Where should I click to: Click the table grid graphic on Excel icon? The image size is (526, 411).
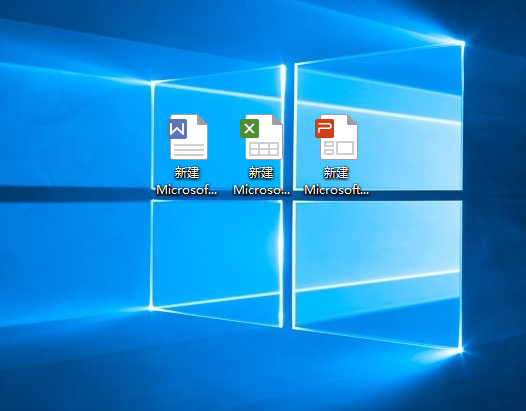click(x=264, y=149)
